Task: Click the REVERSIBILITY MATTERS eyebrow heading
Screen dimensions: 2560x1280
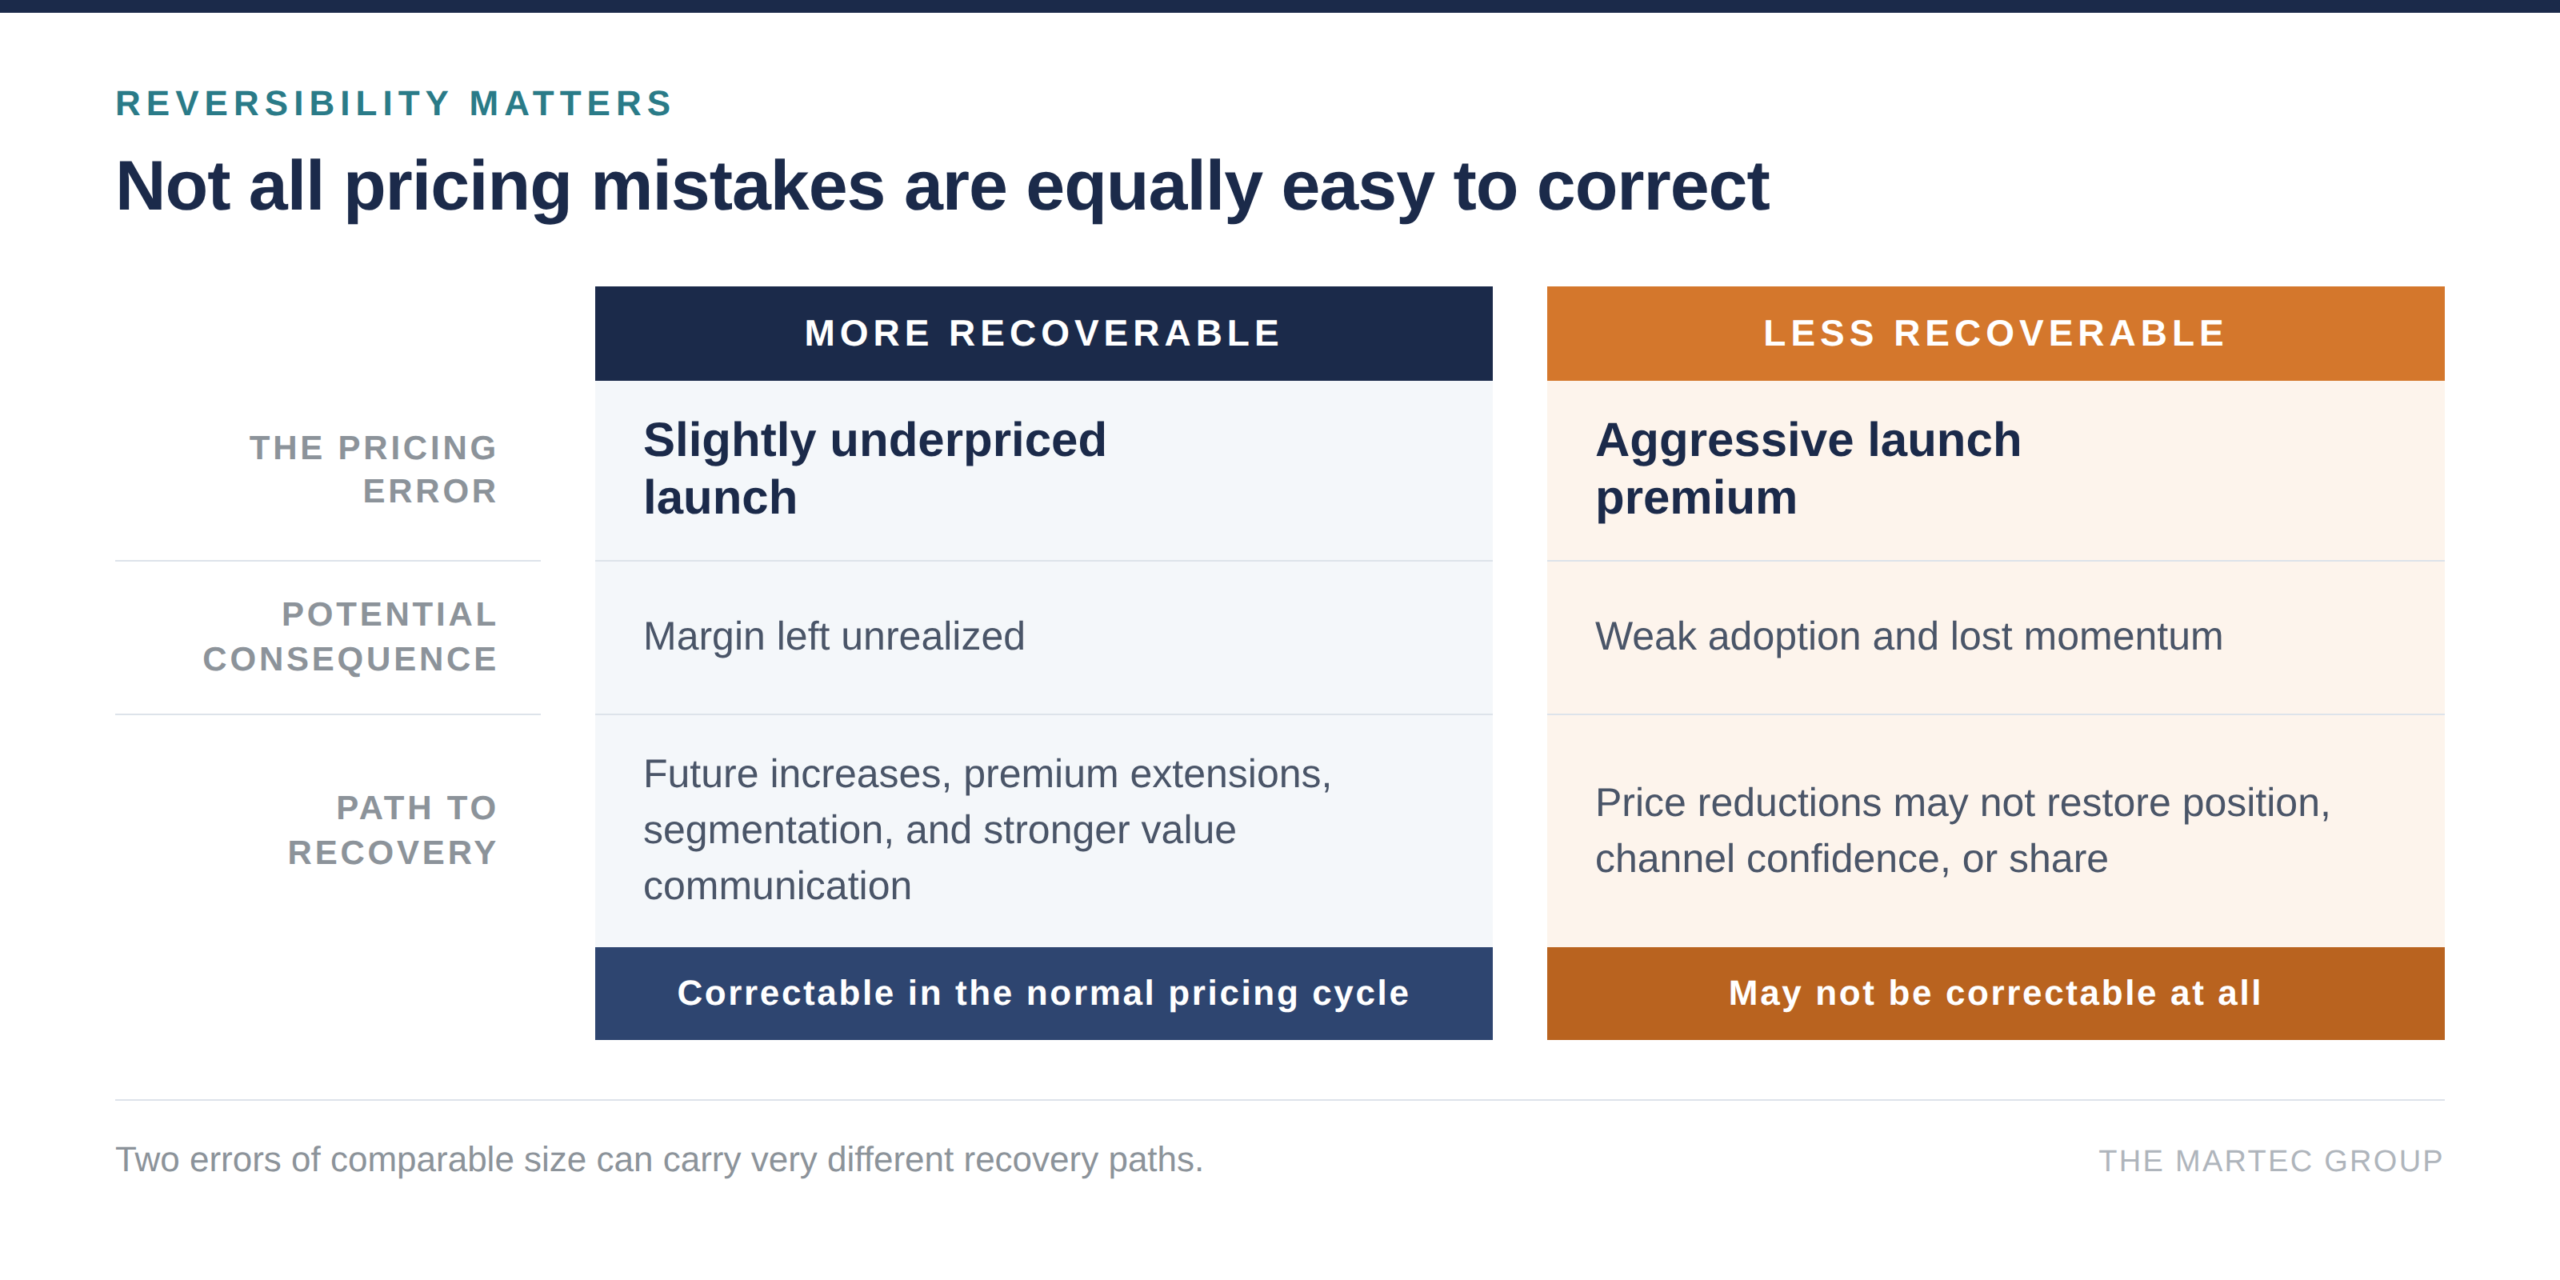Action: click(394, 104)
